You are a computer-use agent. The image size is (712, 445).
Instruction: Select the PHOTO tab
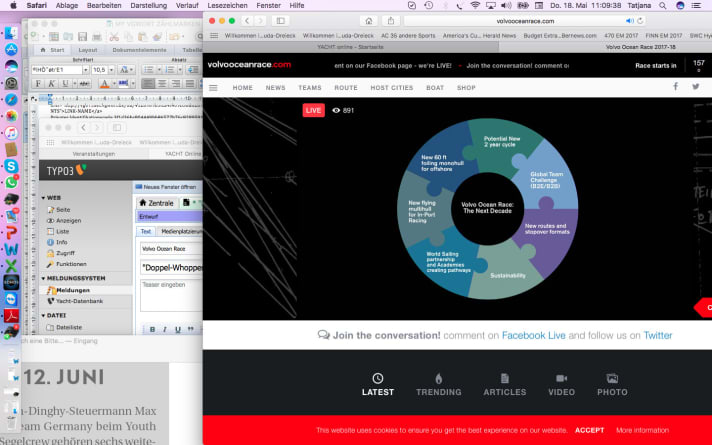point(612,385)
